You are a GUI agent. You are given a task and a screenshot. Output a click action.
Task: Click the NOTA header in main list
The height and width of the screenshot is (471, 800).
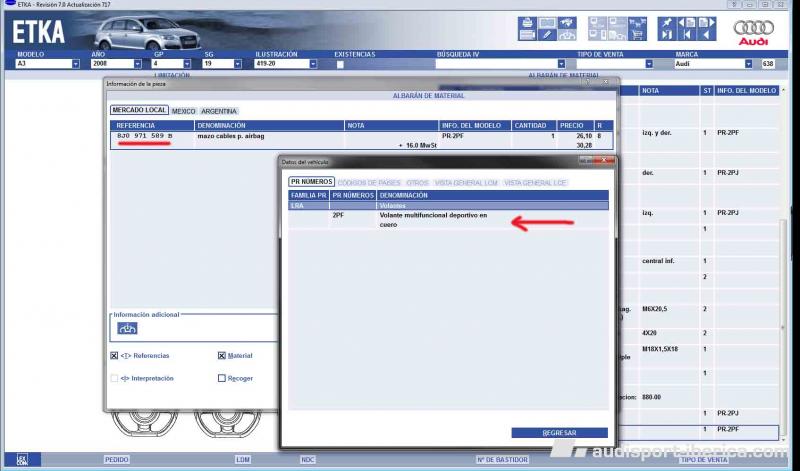(669, 91)
